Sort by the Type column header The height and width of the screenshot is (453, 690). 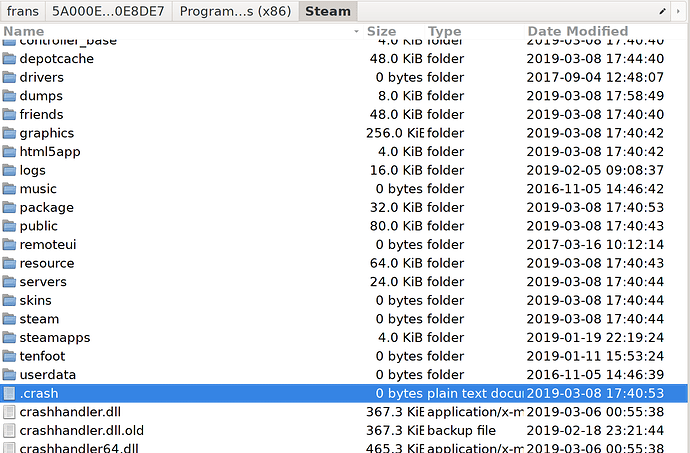(x=474, y=31)
